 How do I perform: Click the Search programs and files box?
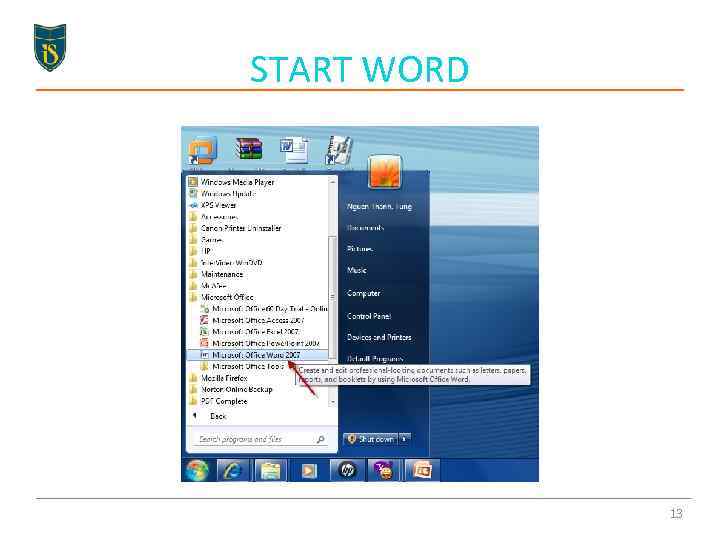click(x=260, y=439)
